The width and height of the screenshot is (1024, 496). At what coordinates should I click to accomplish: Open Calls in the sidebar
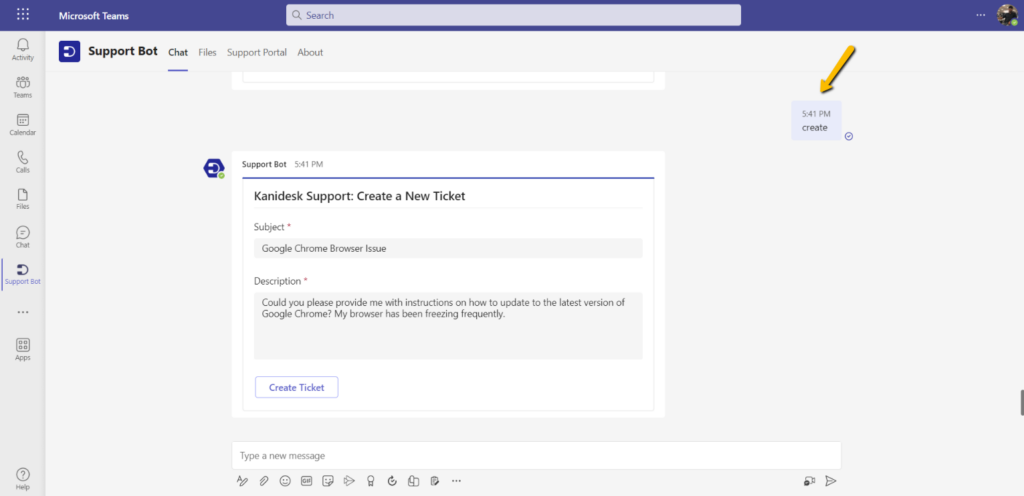23,162
